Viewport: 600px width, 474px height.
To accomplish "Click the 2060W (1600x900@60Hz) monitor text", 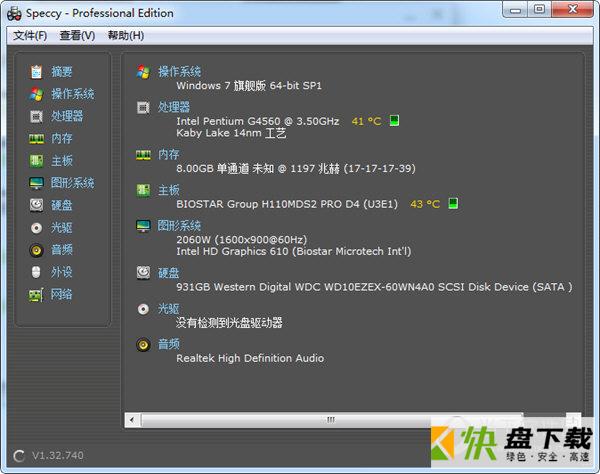I will coord(241,239).
